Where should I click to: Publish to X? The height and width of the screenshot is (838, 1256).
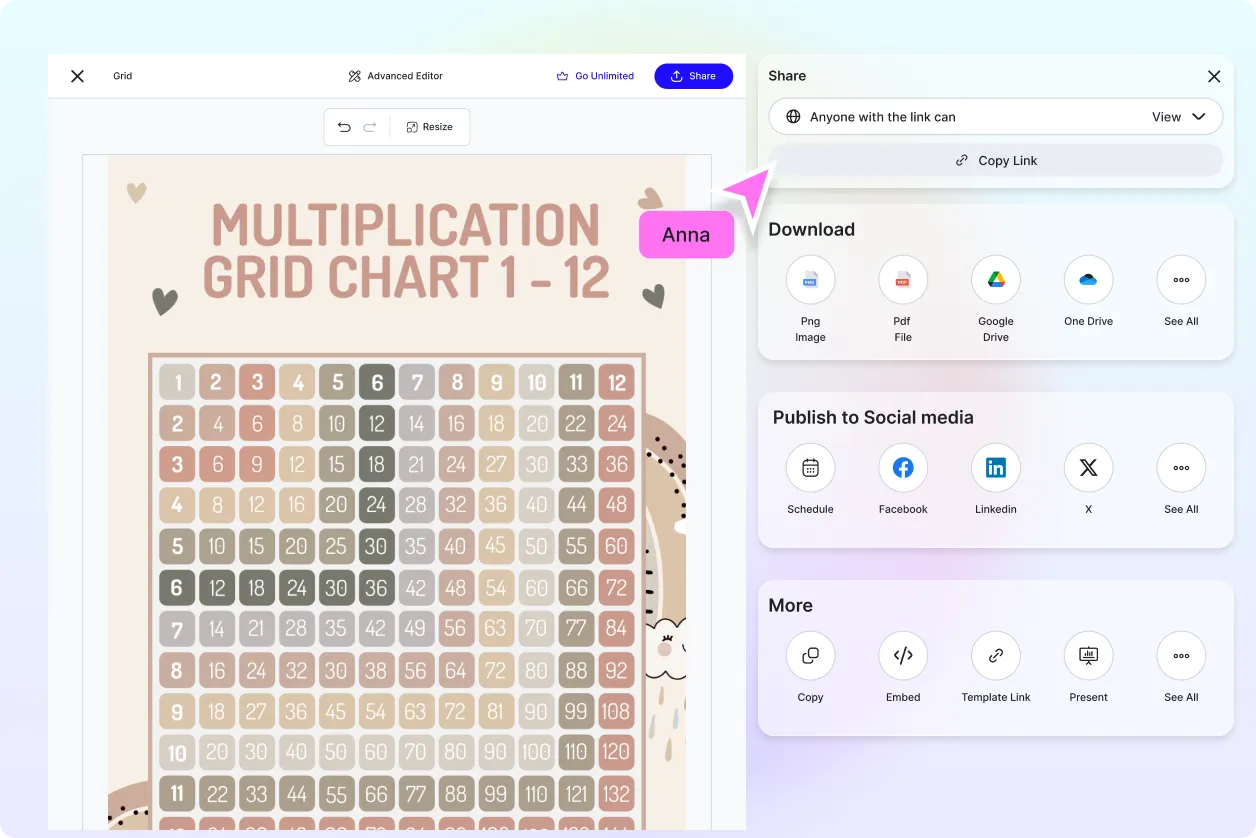1088,468
